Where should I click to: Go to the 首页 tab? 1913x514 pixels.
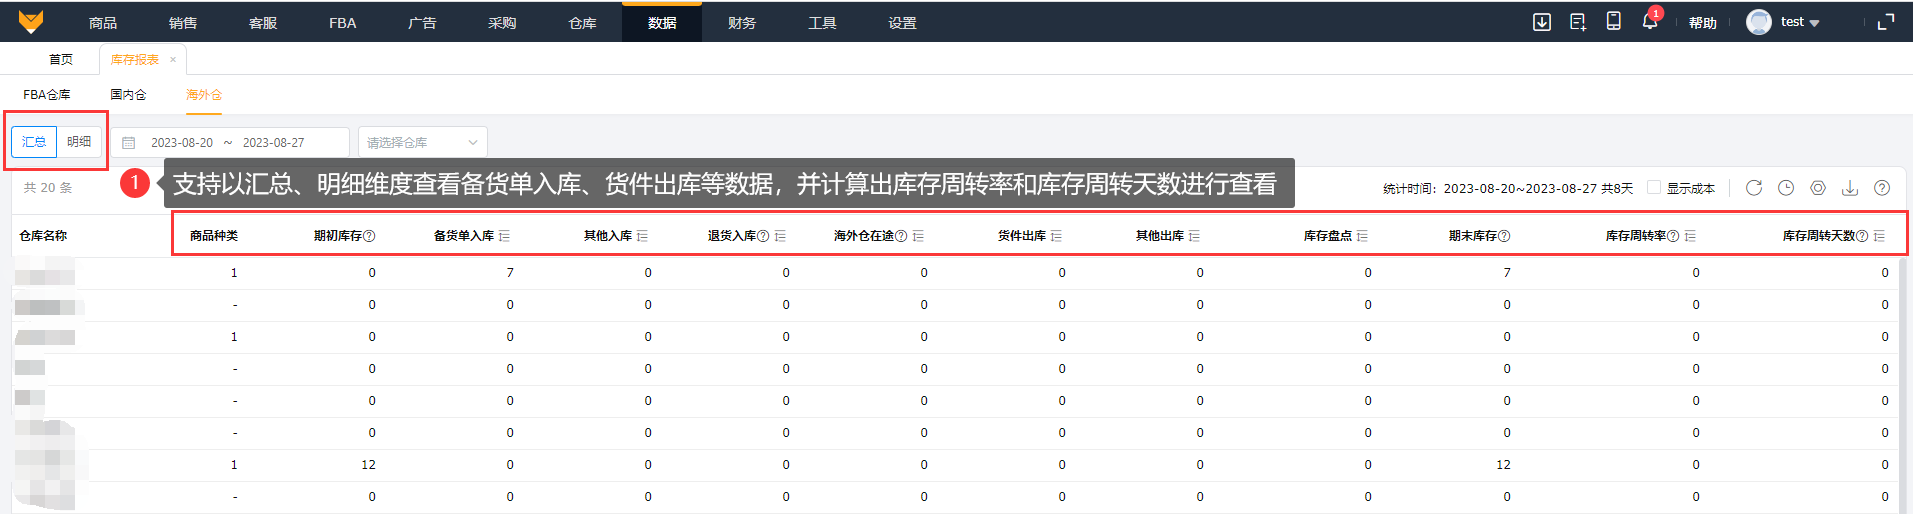click(61, 60)
